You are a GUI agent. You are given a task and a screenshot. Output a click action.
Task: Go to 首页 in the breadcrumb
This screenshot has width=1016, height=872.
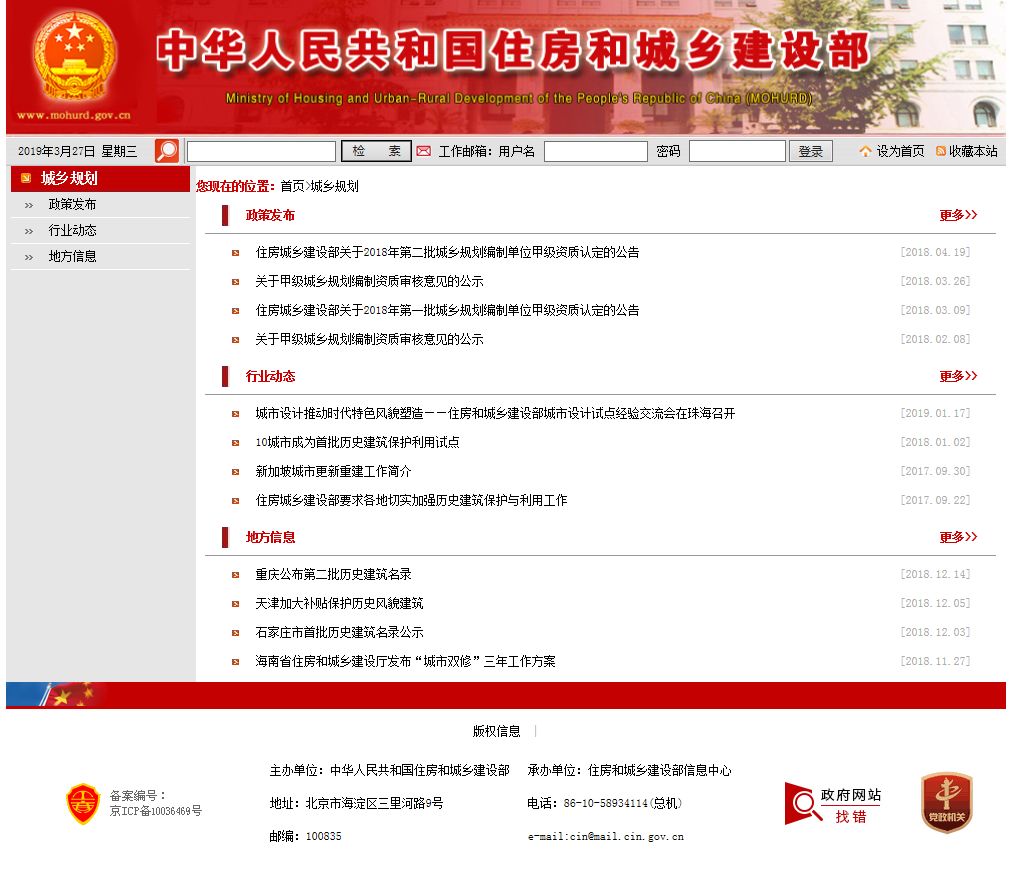point(292,187)
